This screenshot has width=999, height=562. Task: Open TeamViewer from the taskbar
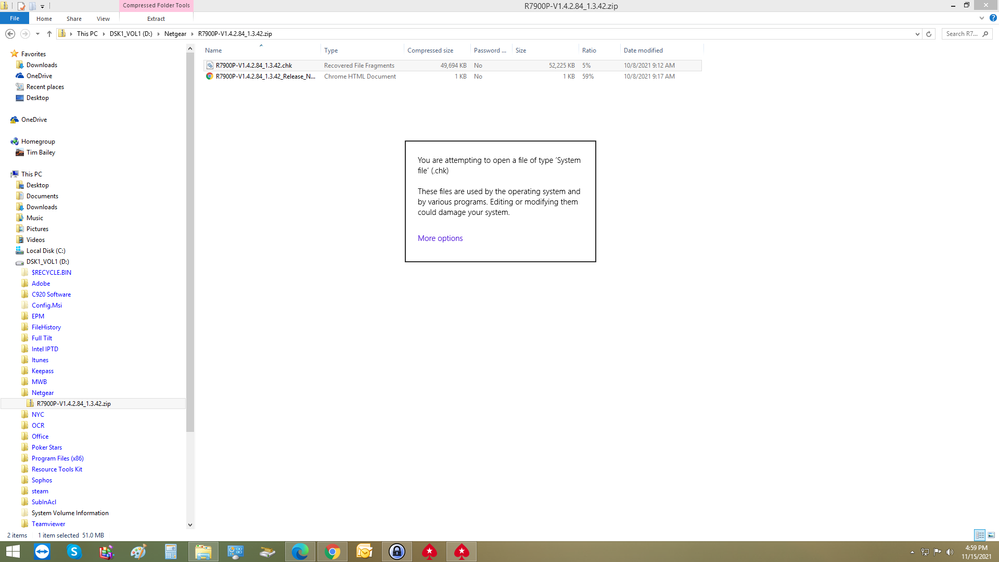[42, 552]
